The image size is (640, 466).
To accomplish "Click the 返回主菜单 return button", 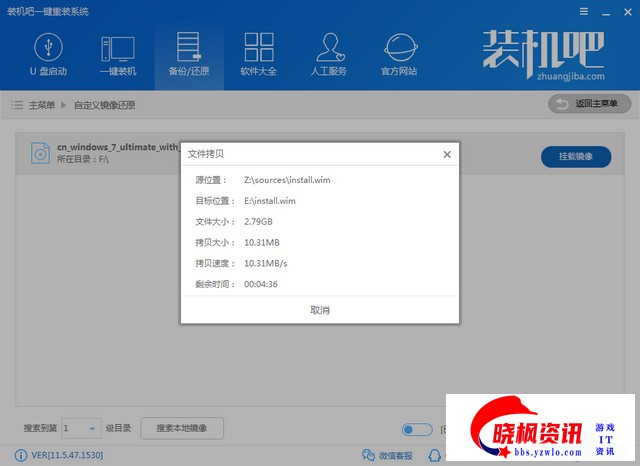I will click(x=589, y=104).
